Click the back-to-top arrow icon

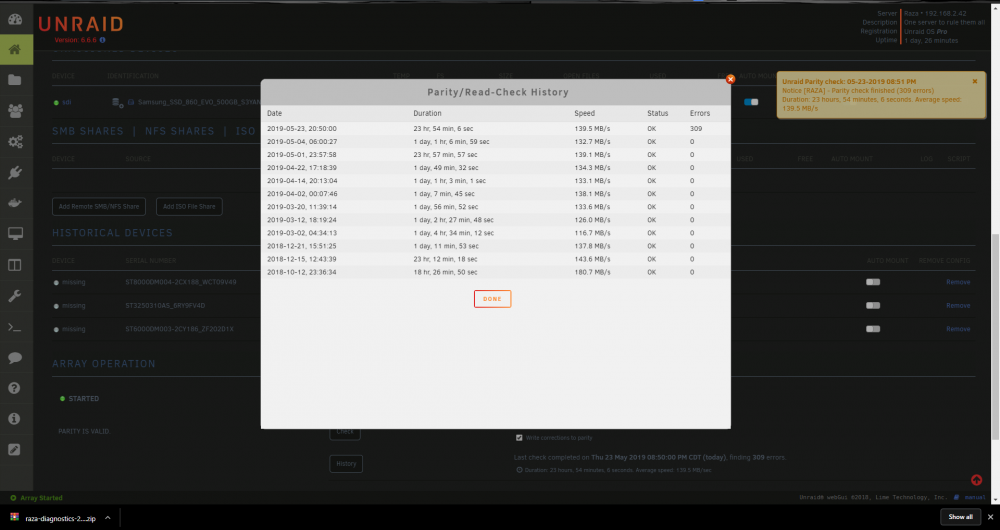(x=976, y=480)
